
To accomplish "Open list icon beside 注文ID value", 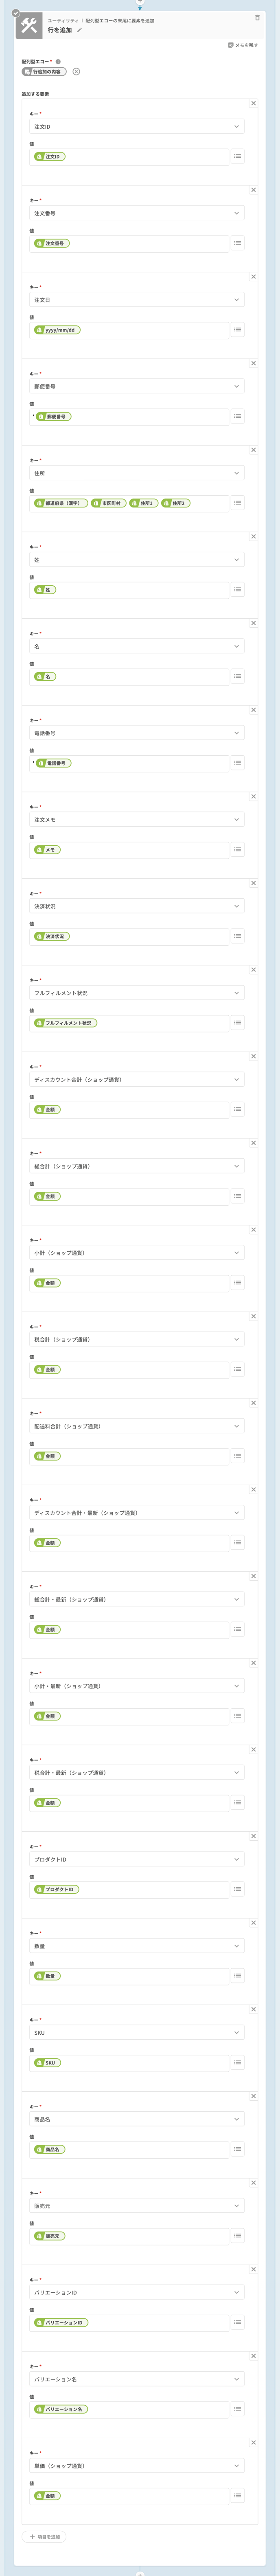I will [x=237, y=157].
